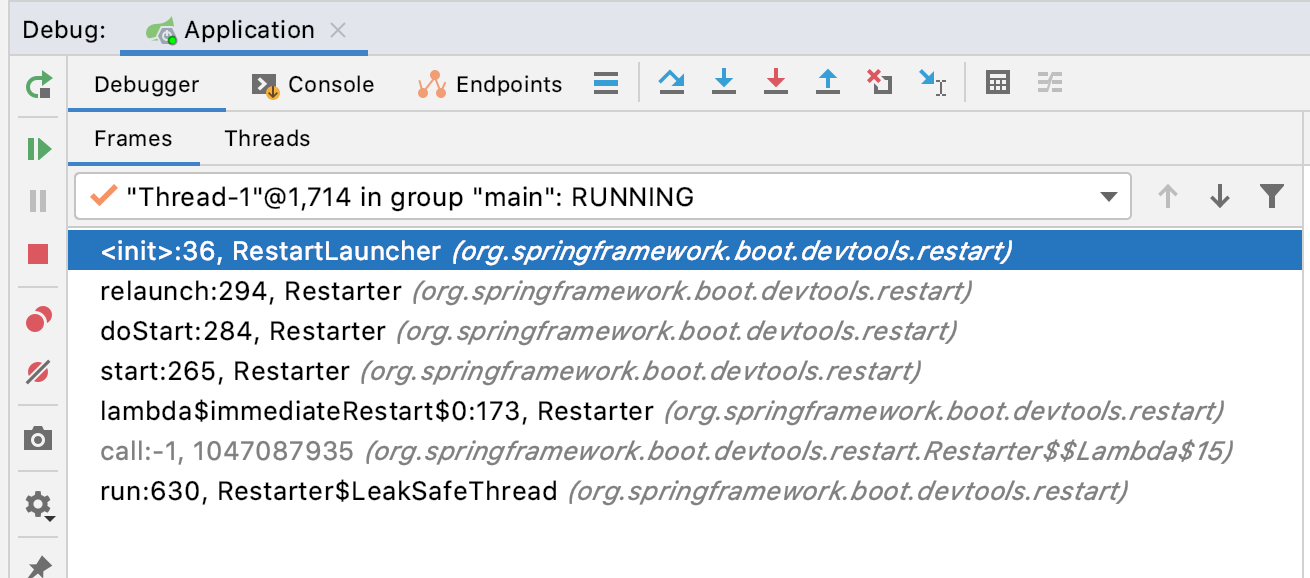This screenshot has height=578, width=1310.
Task: Toggle the frames filter funnel icon
Action: (1271, 196)
